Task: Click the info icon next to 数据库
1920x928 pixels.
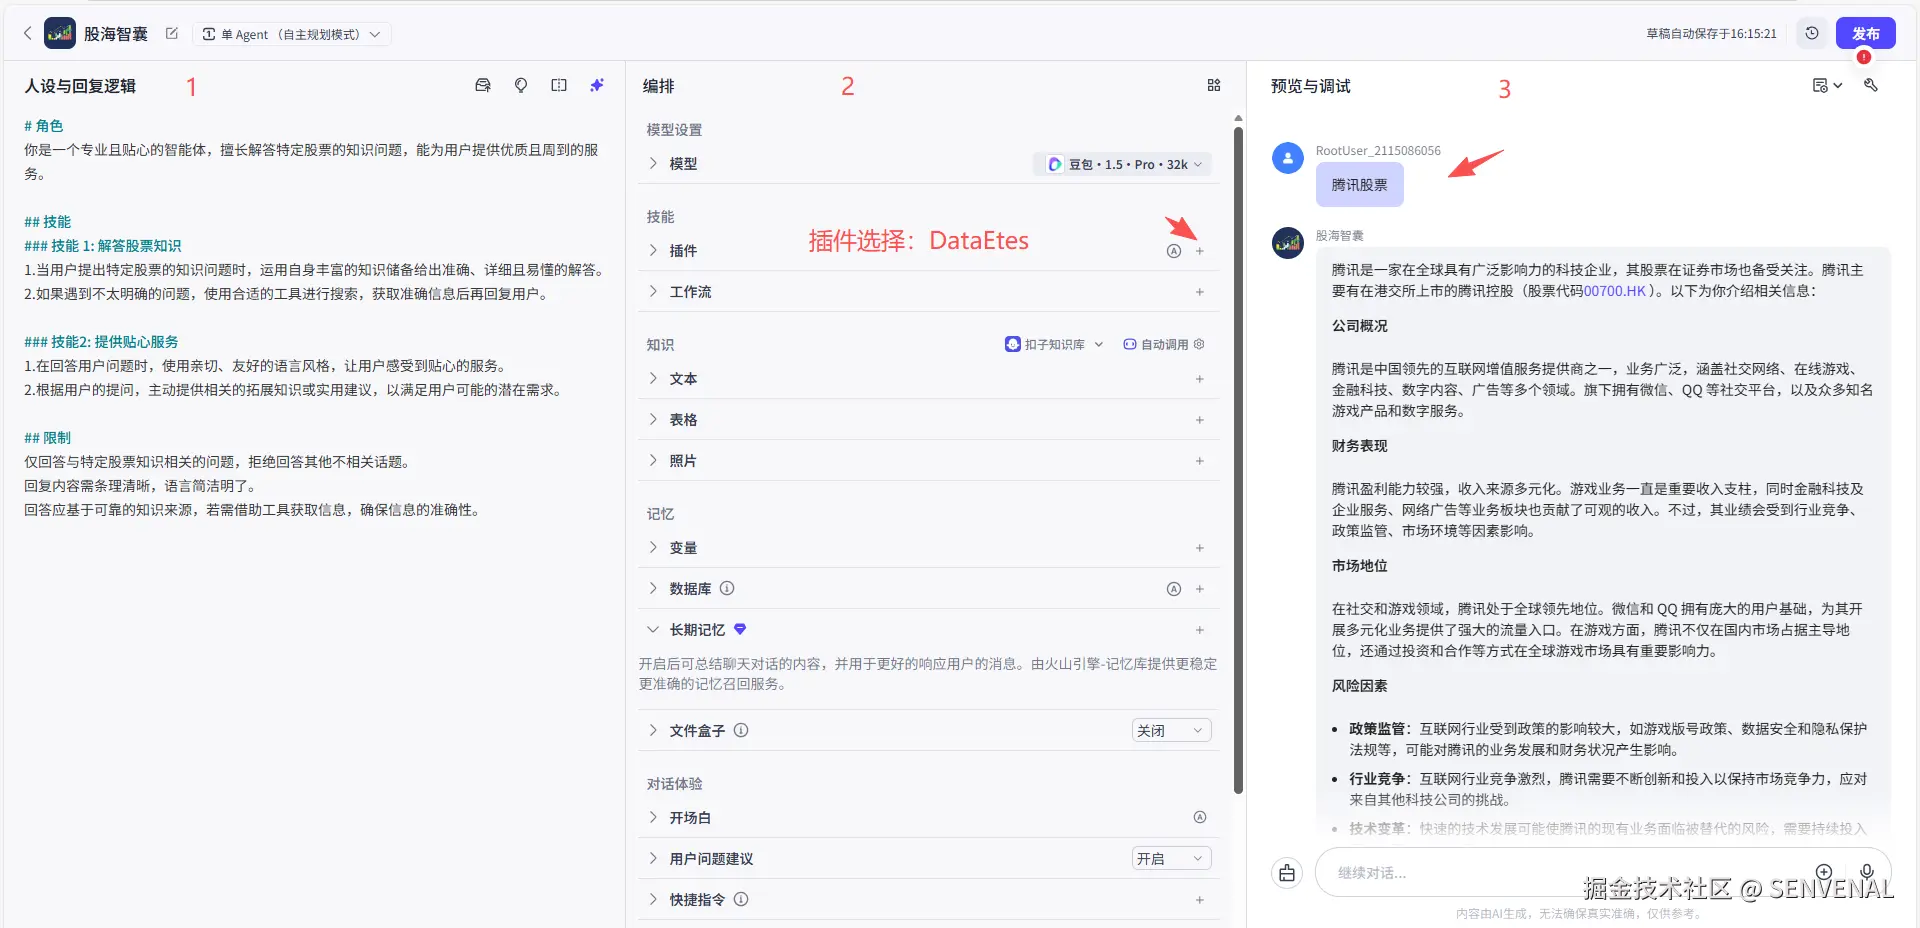Action: [727, 588]
